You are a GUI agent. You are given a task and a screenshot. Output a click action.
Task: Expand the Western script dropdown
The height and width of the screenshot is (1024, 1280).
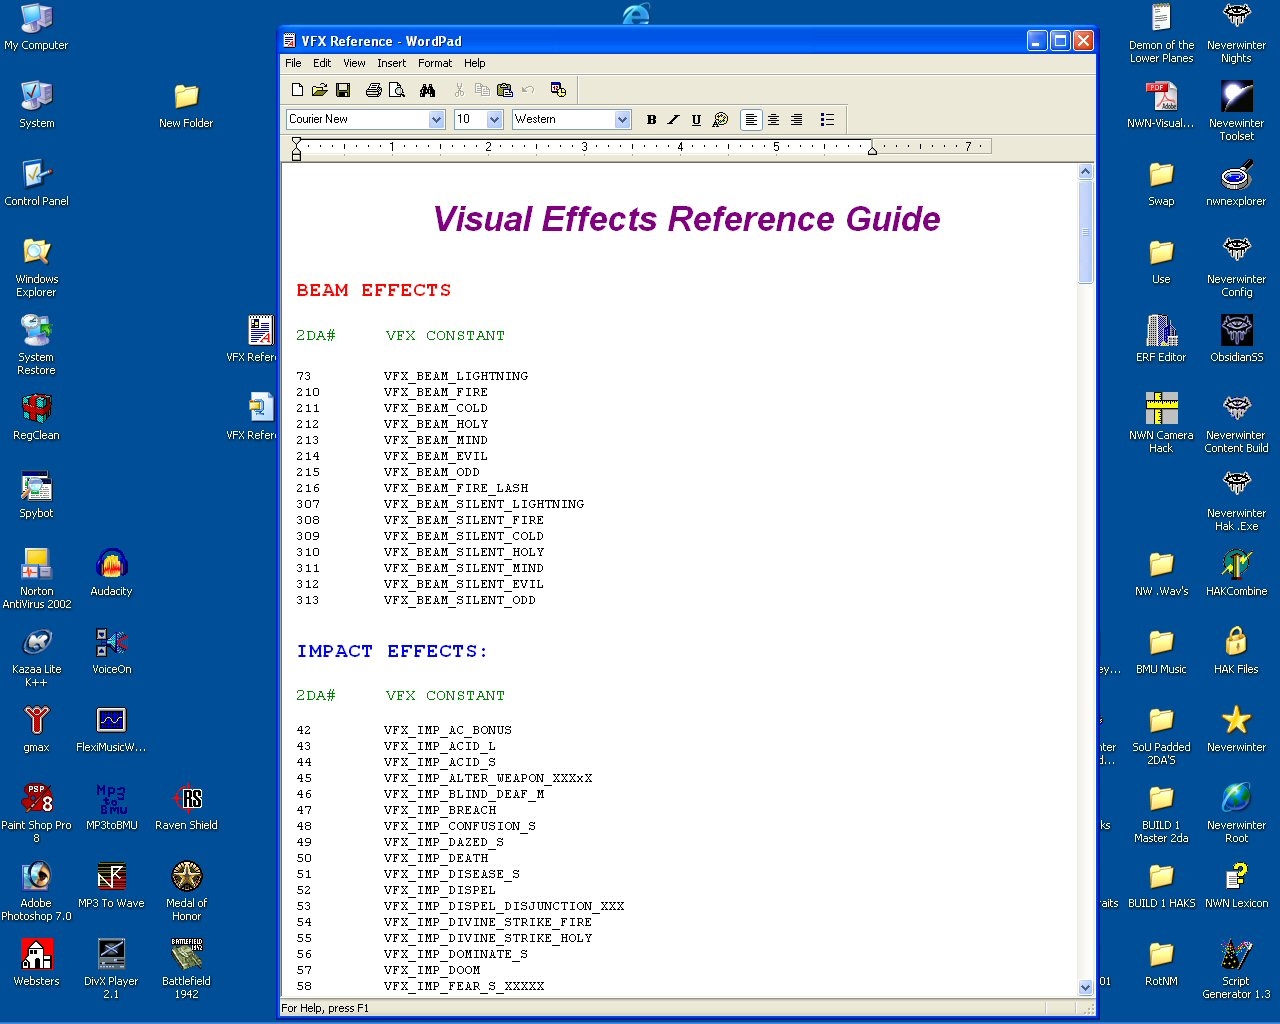pos(622,120)
